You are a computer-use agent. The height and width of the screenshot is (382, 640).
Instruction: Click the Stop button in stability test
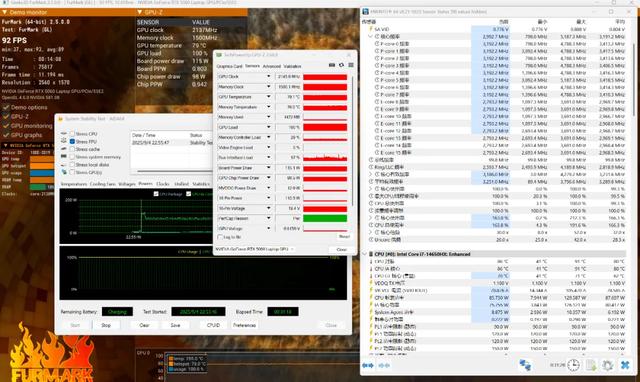click(x=106, y=325)
